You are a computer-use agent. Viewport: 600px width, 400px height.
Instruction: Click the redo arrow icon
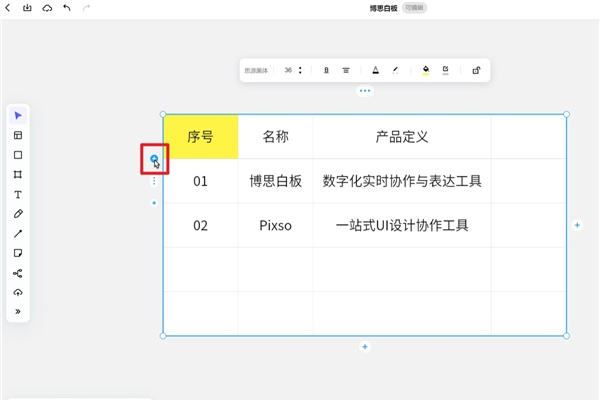click(86, 8)
